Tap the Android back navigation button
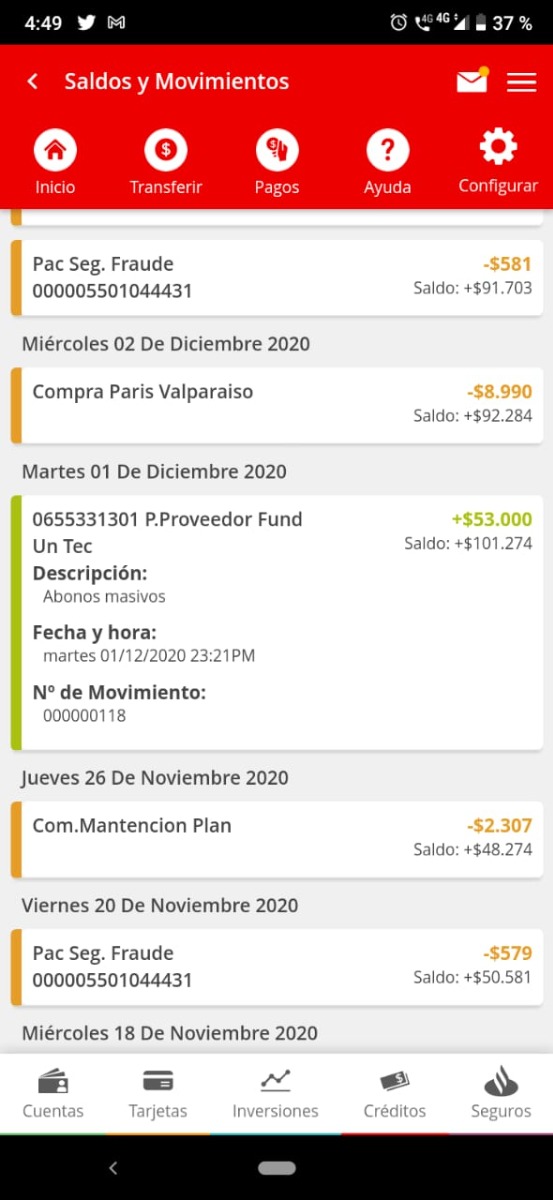The image size is (553, 1200). point(113,1167)
